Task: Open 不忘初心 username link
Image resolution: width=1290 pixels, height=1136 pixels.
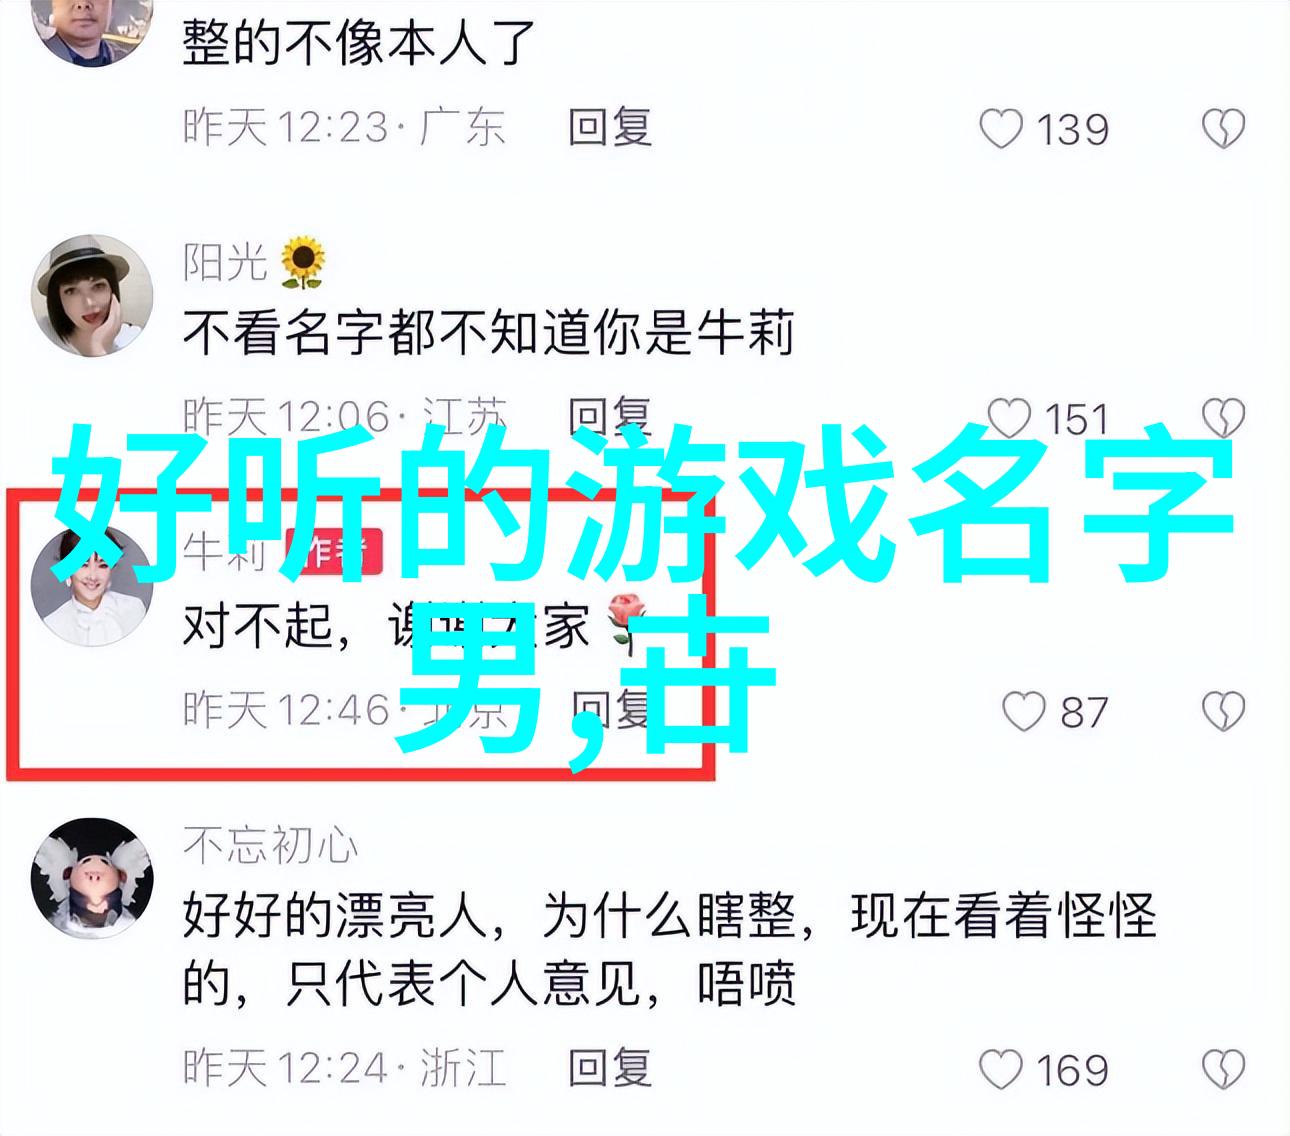Action: pos(270,846)
